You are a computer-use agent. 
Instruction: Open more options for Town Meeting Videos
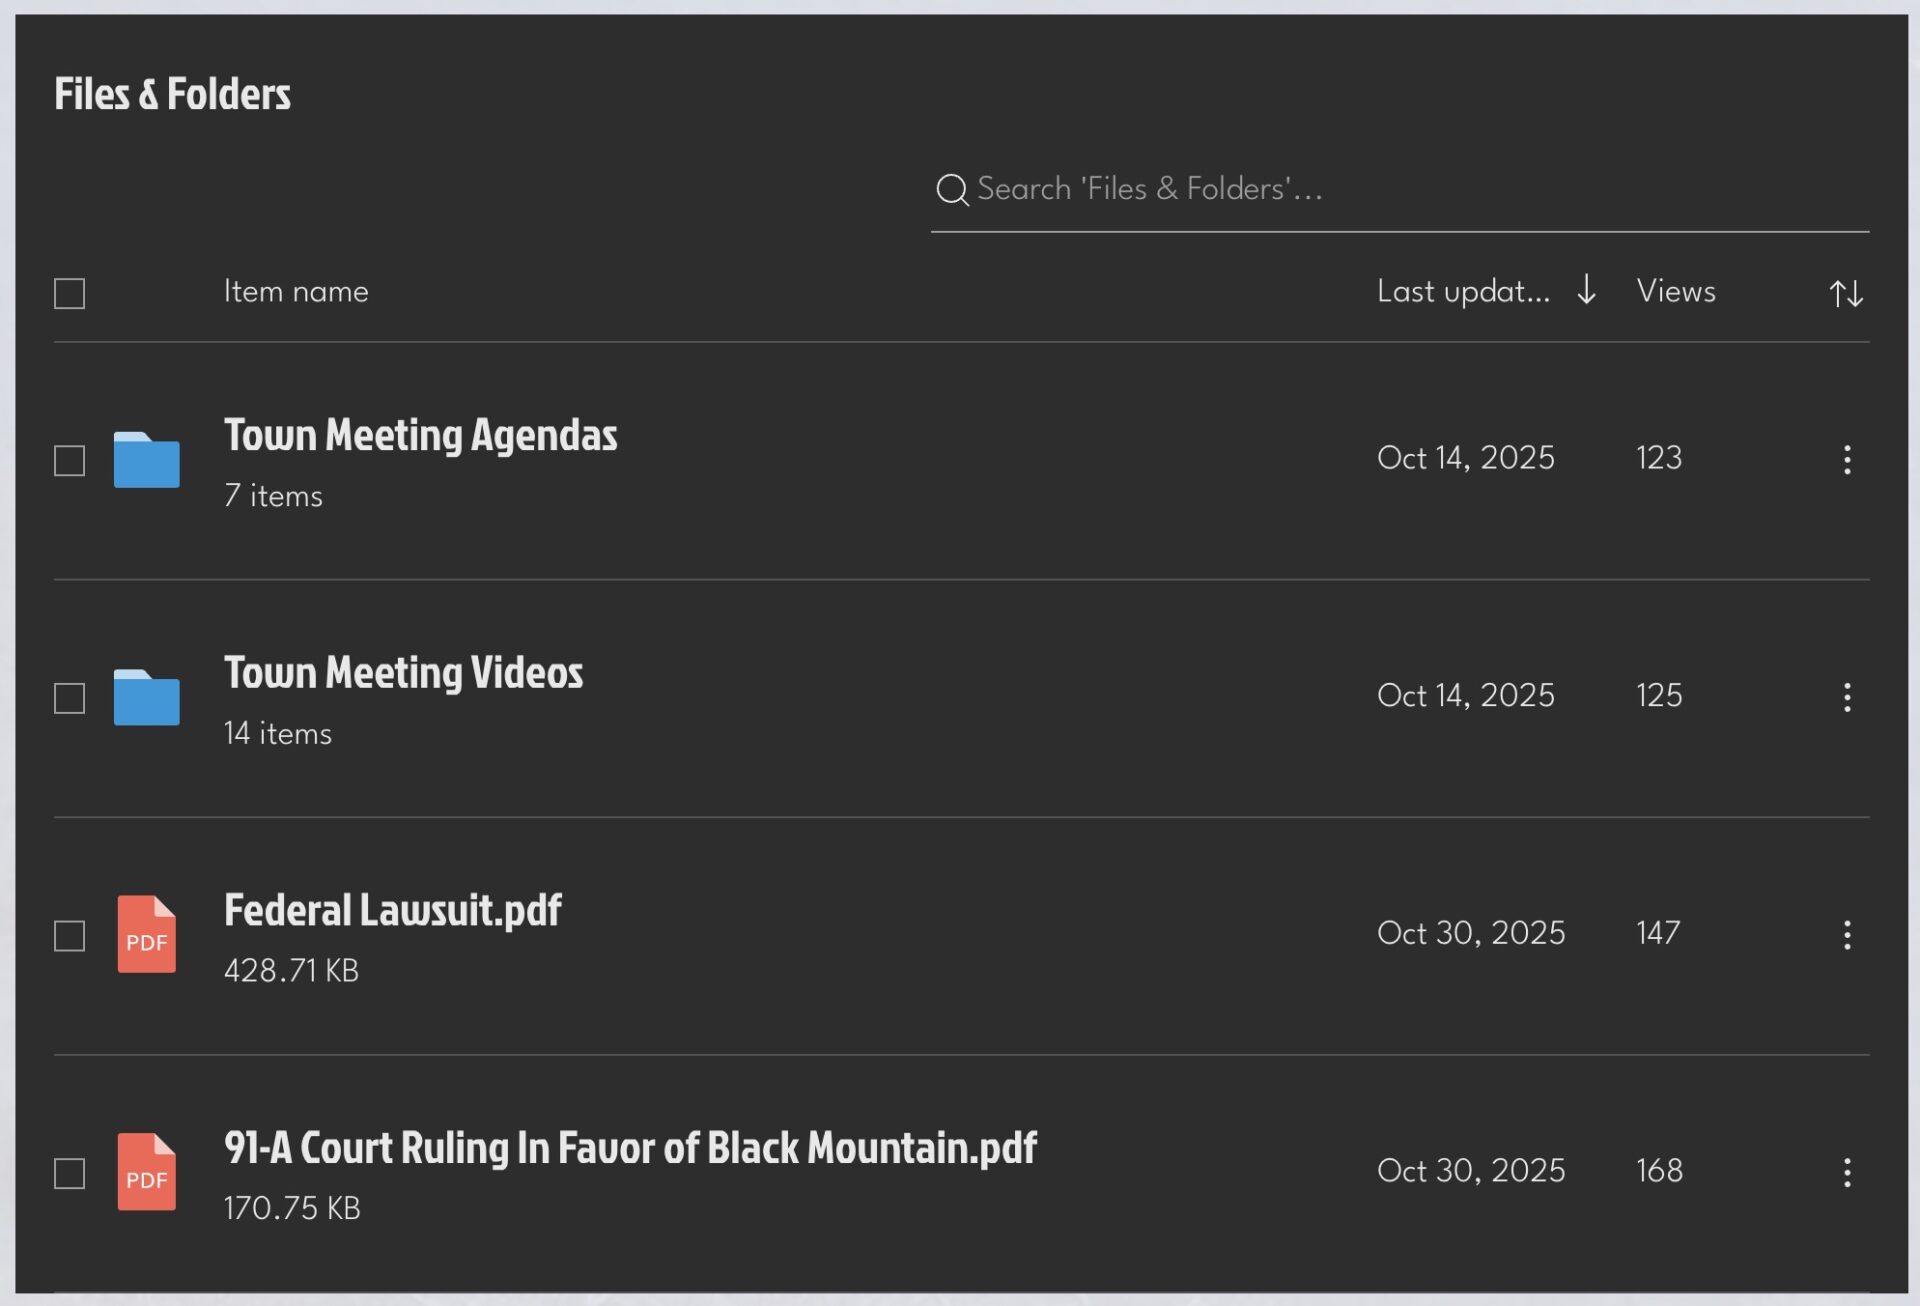[1846, 697]
